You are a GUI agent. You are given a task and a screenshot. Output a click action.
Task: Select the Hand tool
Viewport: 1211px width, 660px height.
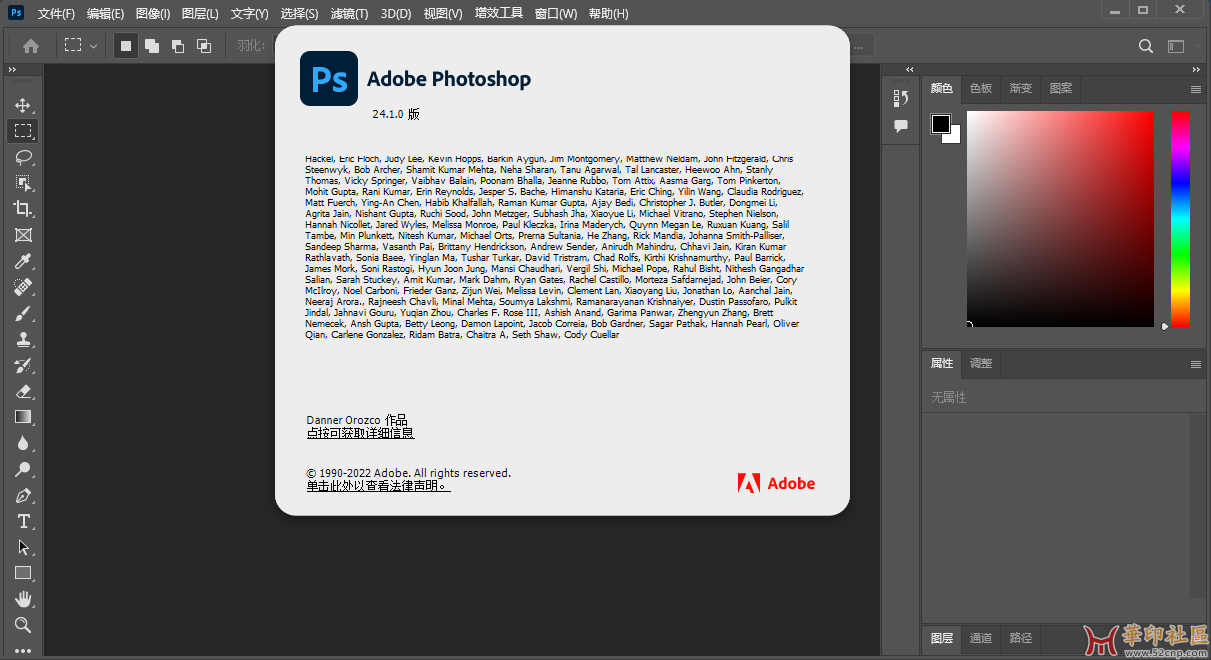[x=22, y=599]
